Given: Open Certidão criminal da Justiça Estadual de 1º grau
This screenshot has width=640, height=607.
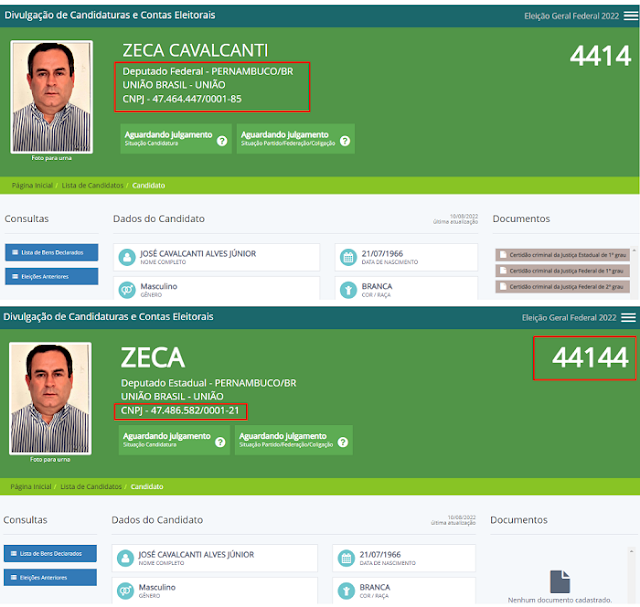Looking at the screenshot, I should [562, 255].
